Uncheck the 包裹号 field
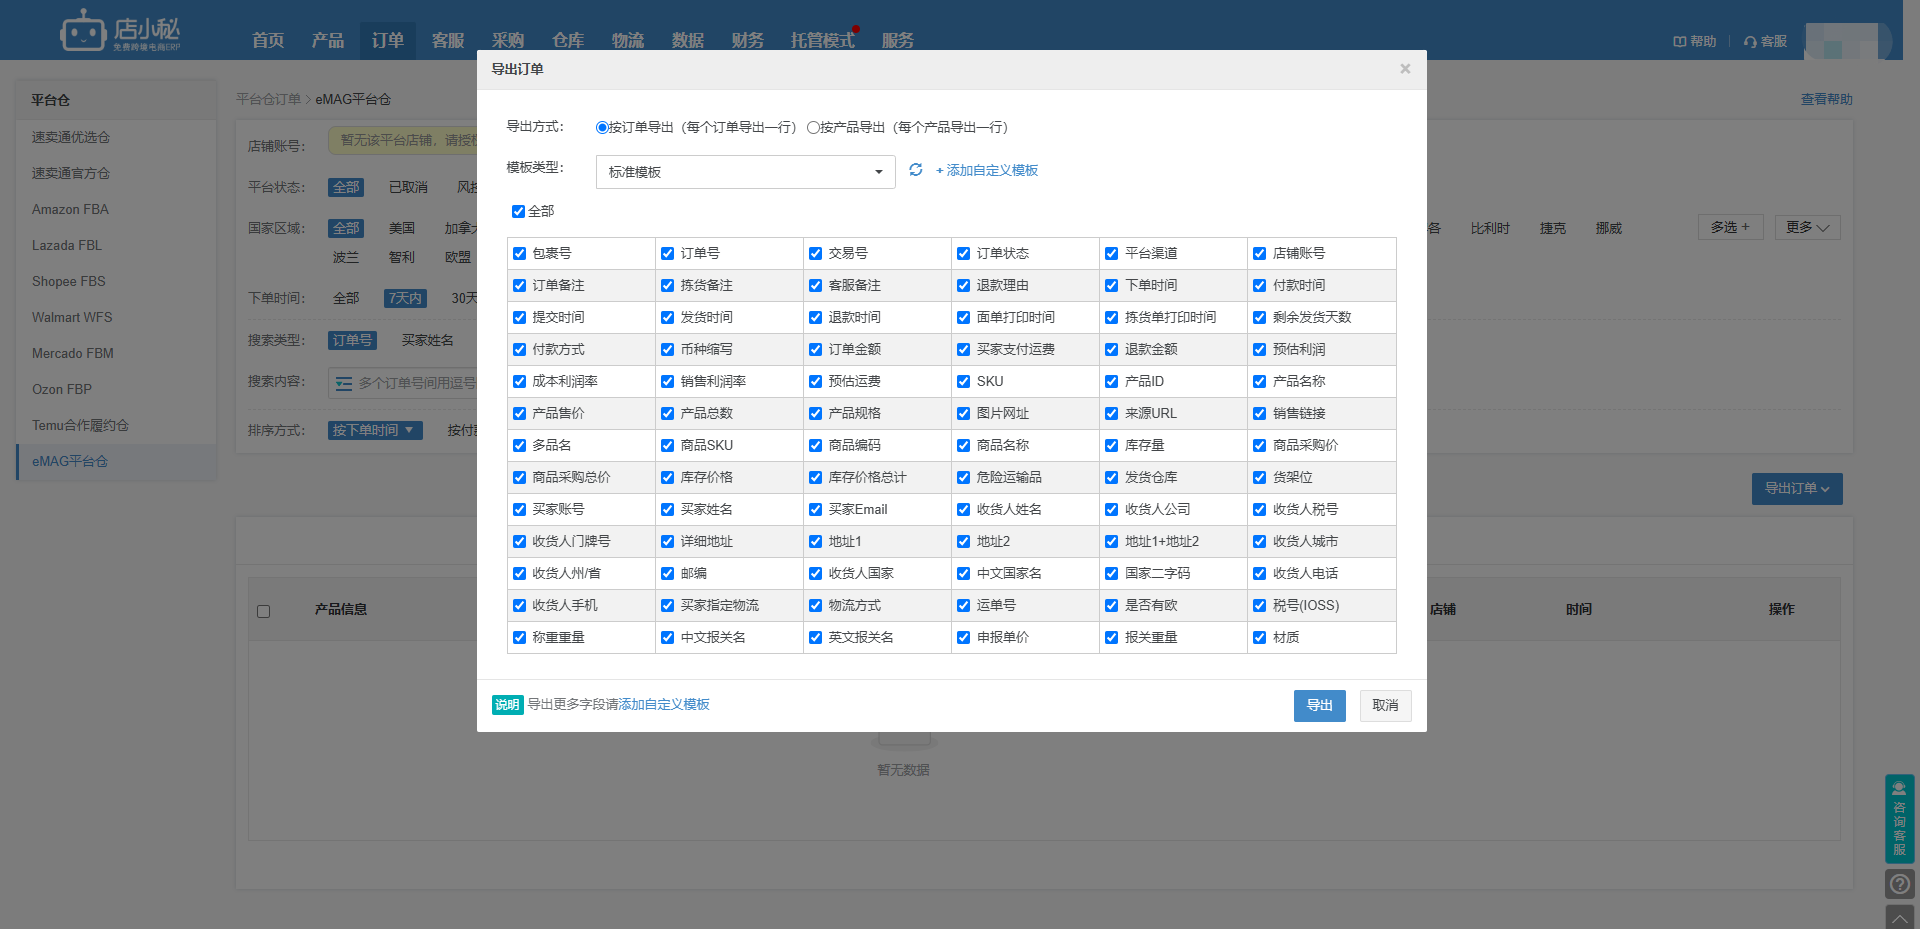 [x=519, y=254]
